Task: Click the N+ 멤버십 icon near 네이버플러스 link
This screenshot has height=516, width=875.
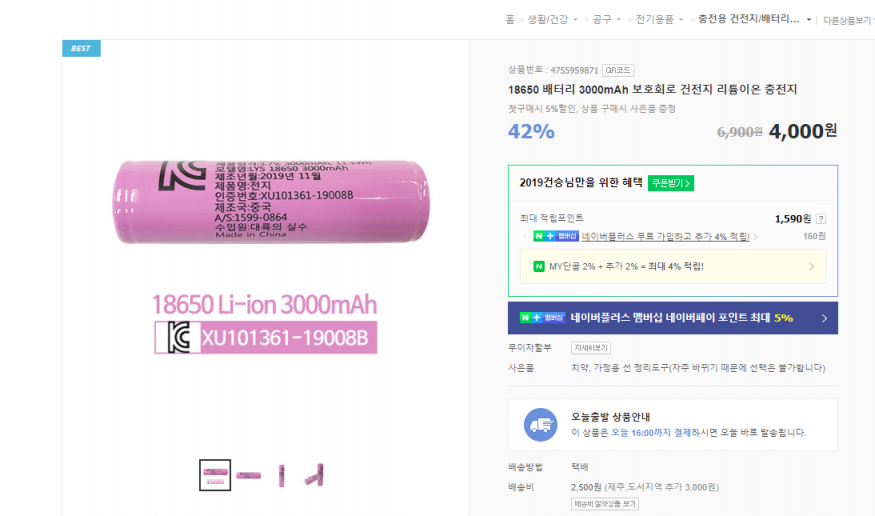Action: pyautogui.click(x=556, y=236)
